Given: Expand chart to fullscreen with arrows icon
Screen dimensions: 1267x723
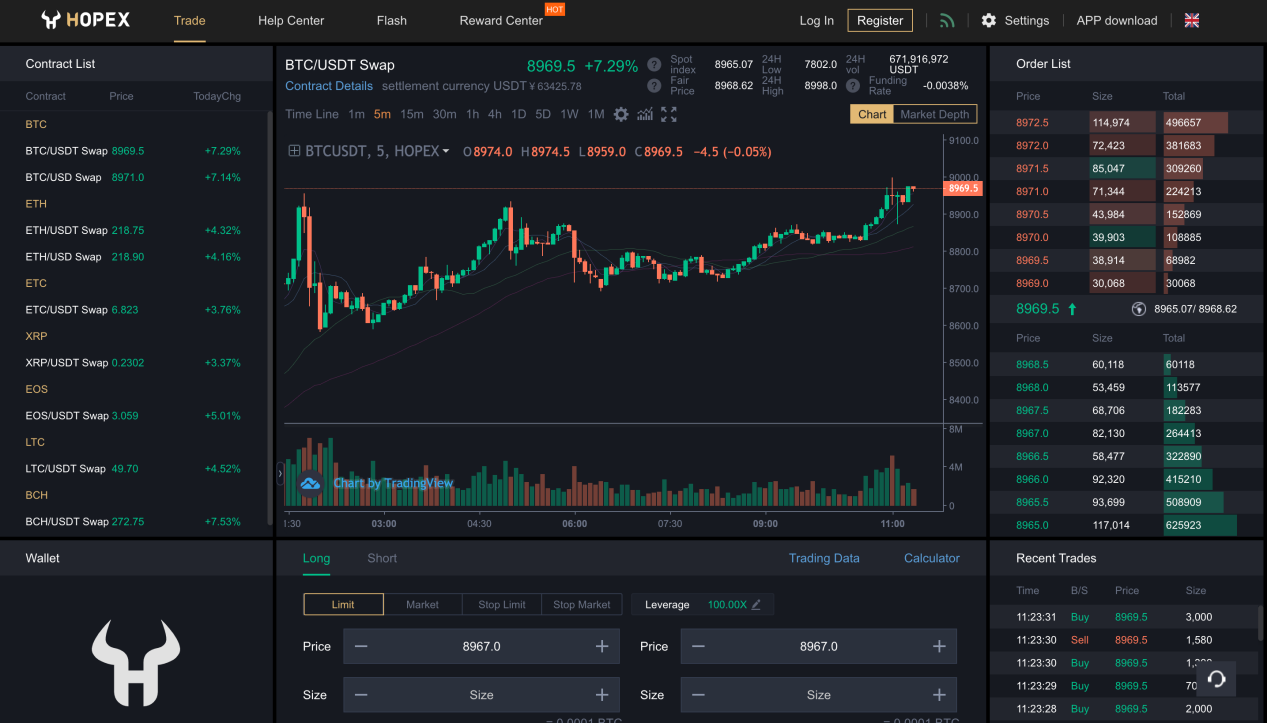Looking at the screenshot, I should coord(668,114).
